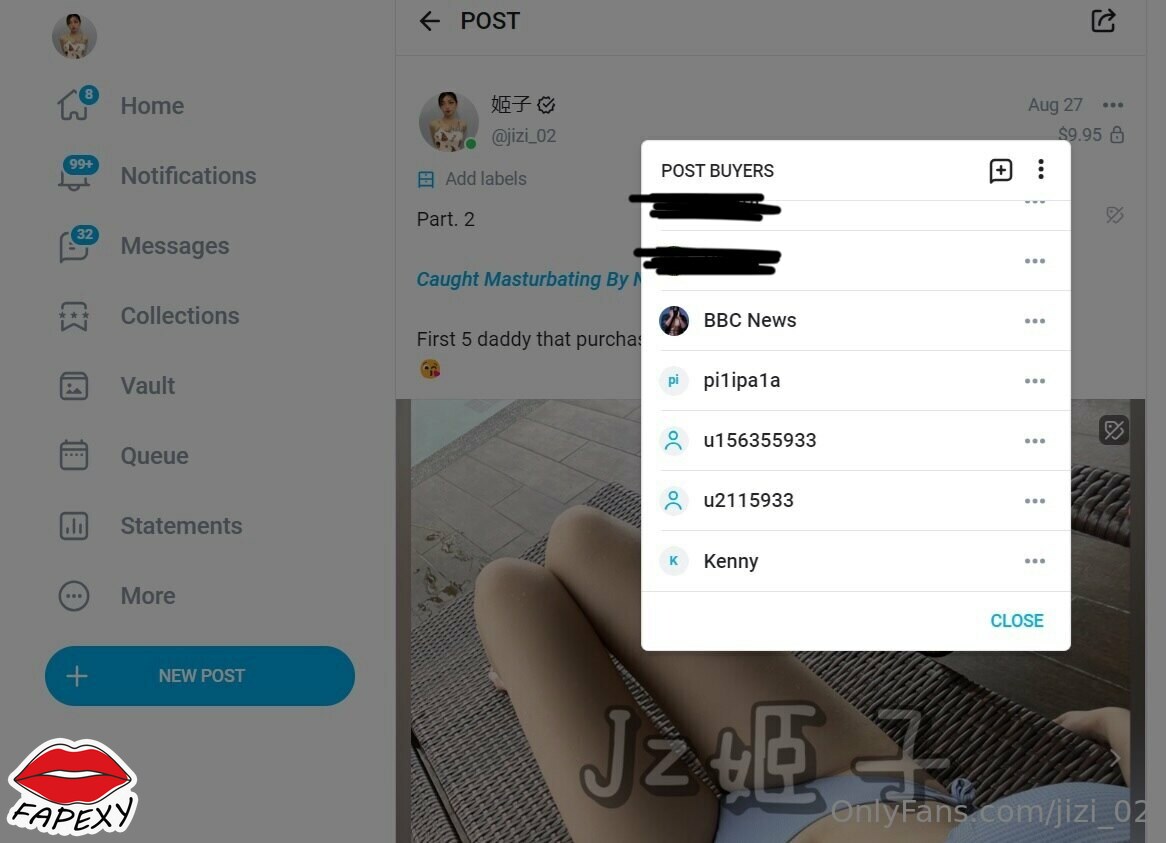
Task: Click the add-to-list icon in Post Buyers
Action: point(1001,170)
